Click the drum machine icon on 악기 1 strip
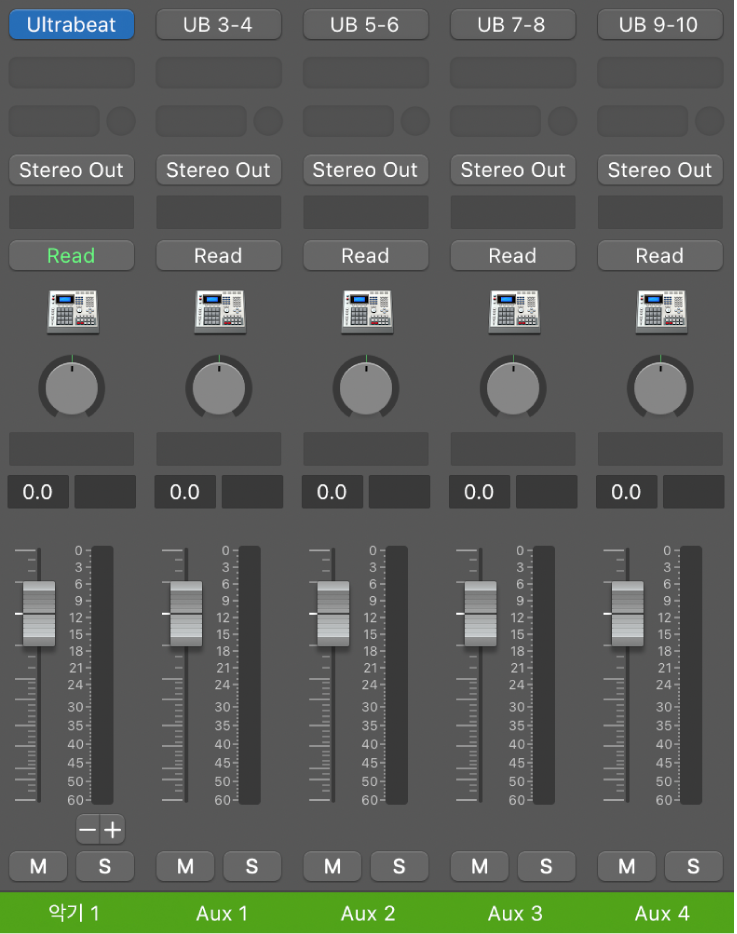The height and width of the screenshot is (934, 737). (73, 312)
